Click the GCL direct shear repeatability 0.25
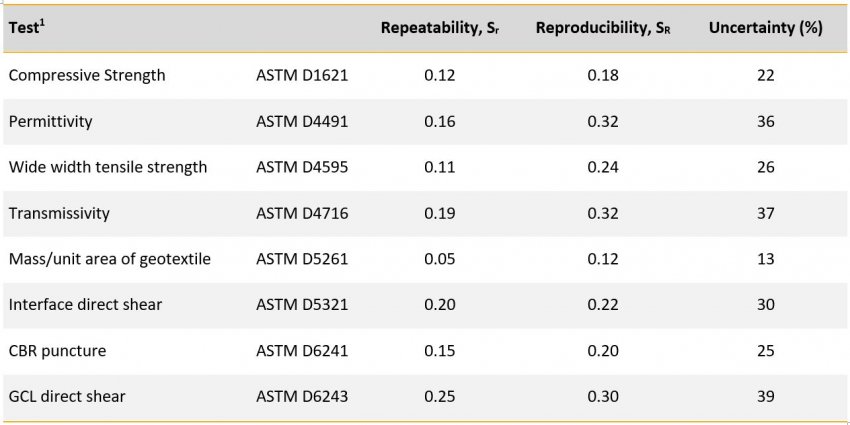This screenshot has width=850, height=425. pos(439,397)
